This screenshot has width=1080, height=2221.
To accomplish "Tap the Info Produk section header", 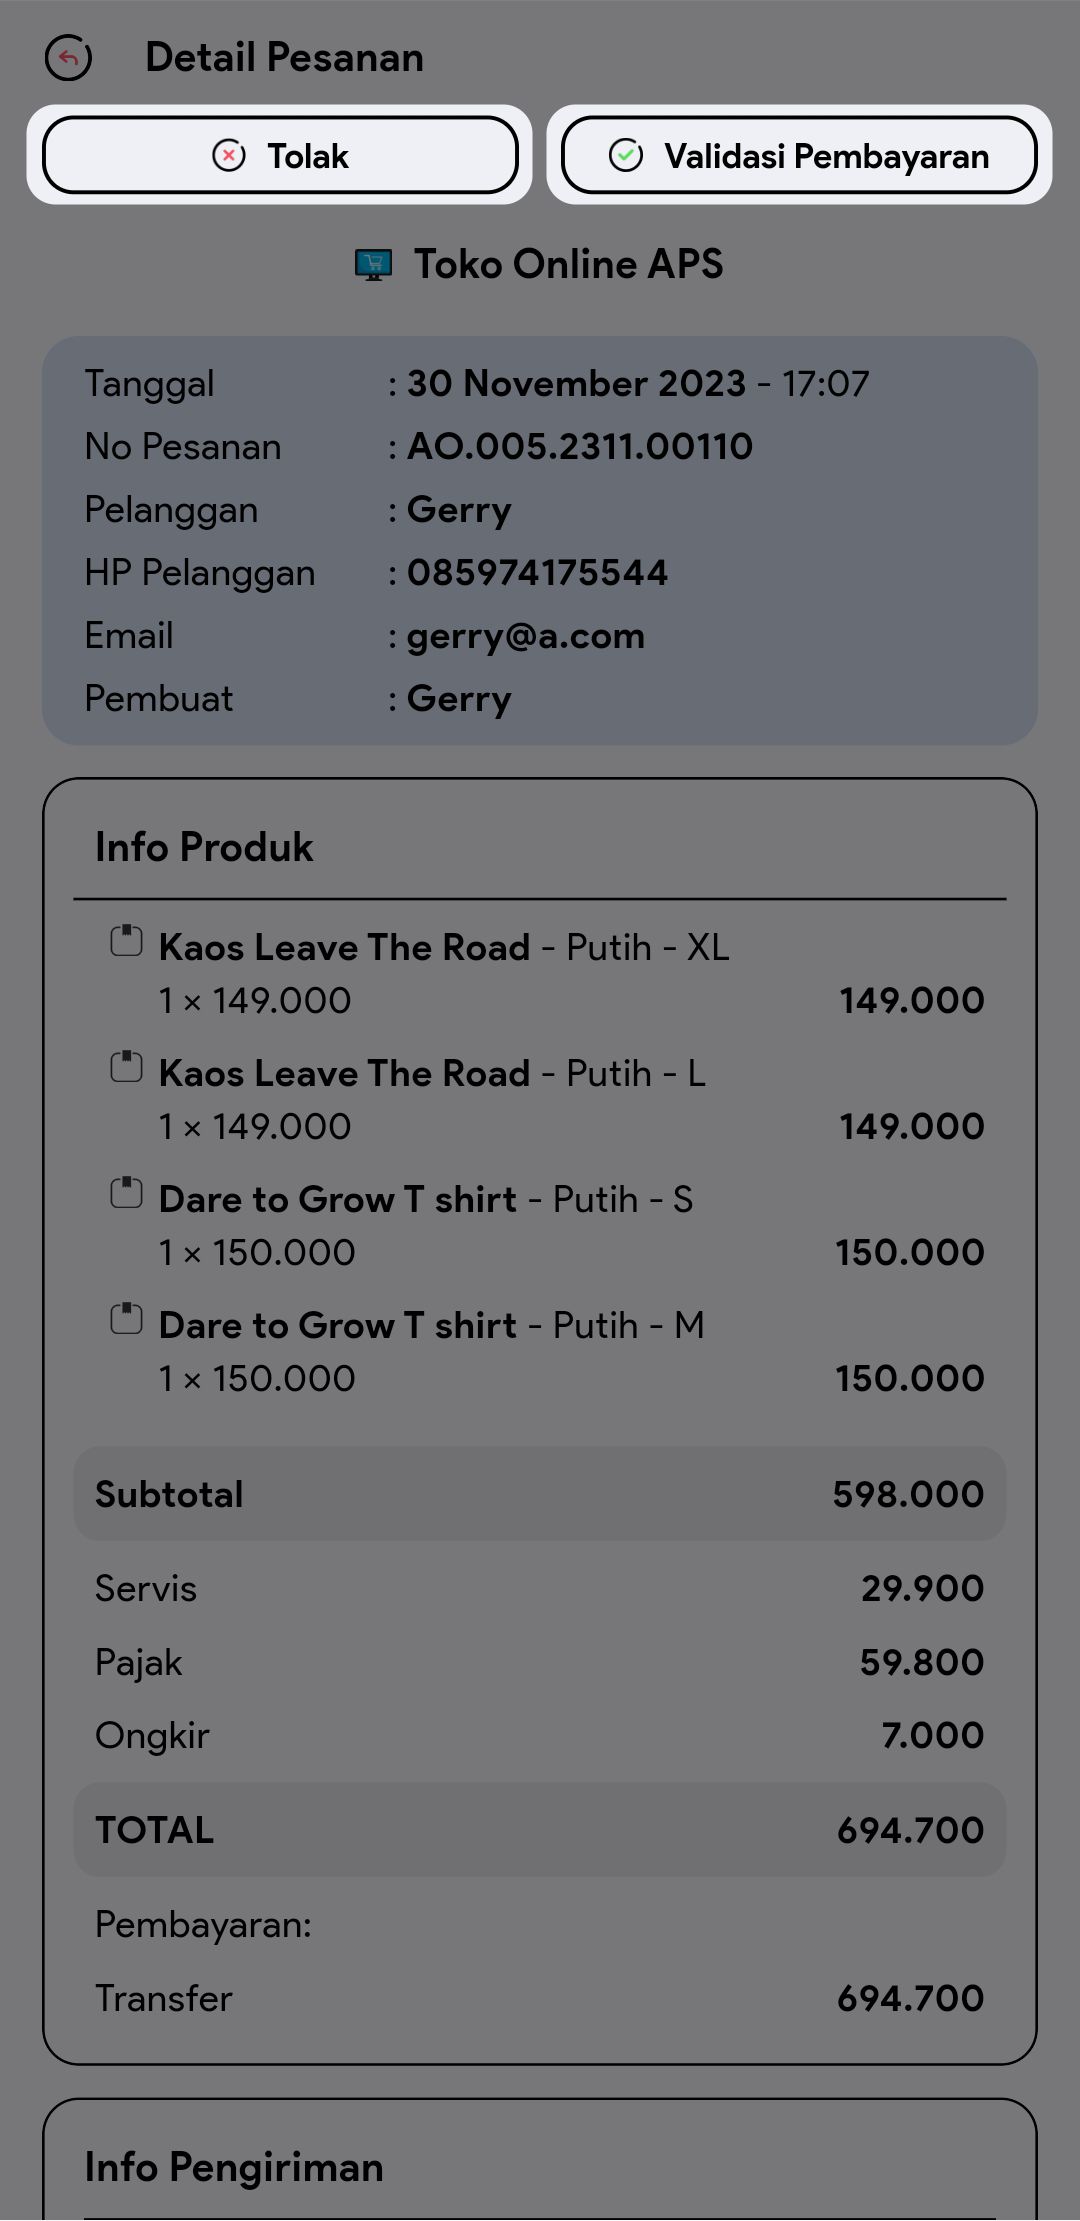I will (204, 847).
